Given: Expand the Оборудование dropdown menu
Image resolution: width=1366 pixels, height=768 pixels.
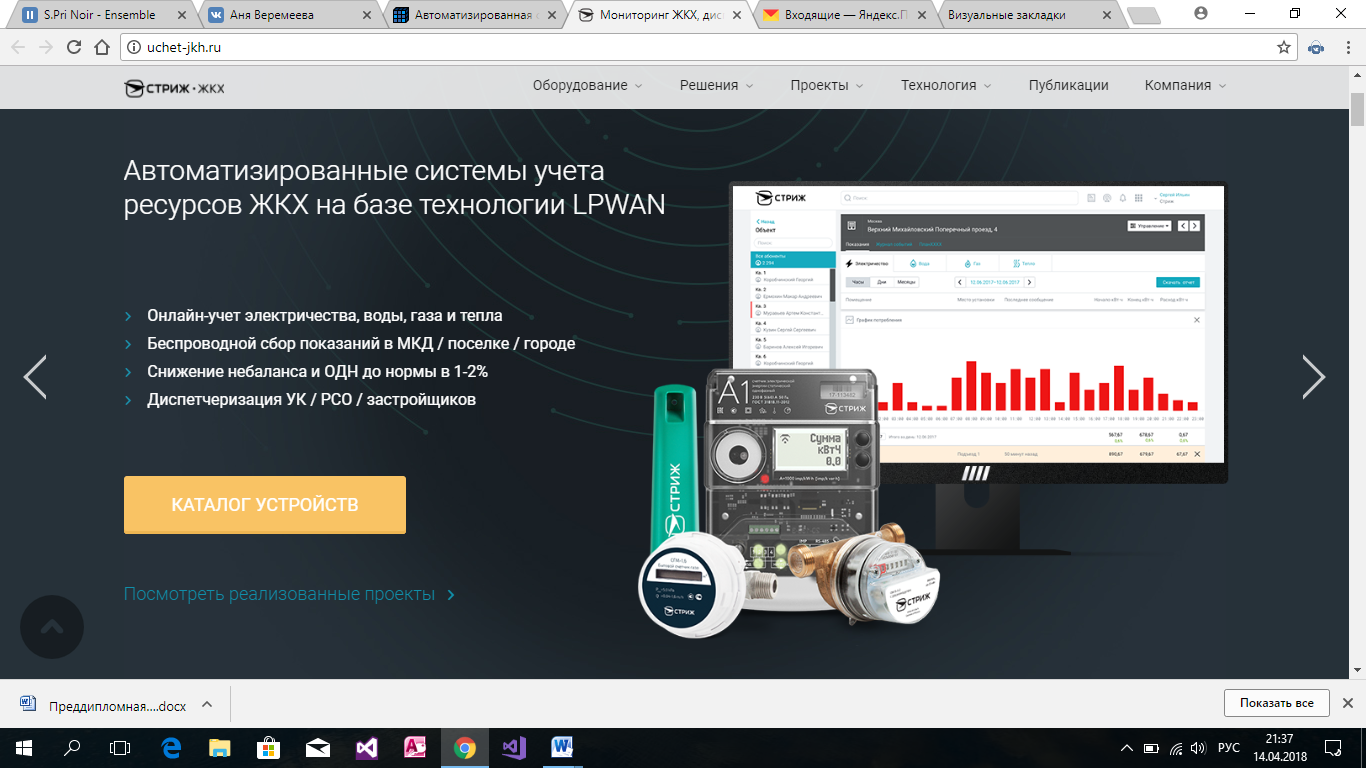Looking at the screenshot, I should [587, 86].
